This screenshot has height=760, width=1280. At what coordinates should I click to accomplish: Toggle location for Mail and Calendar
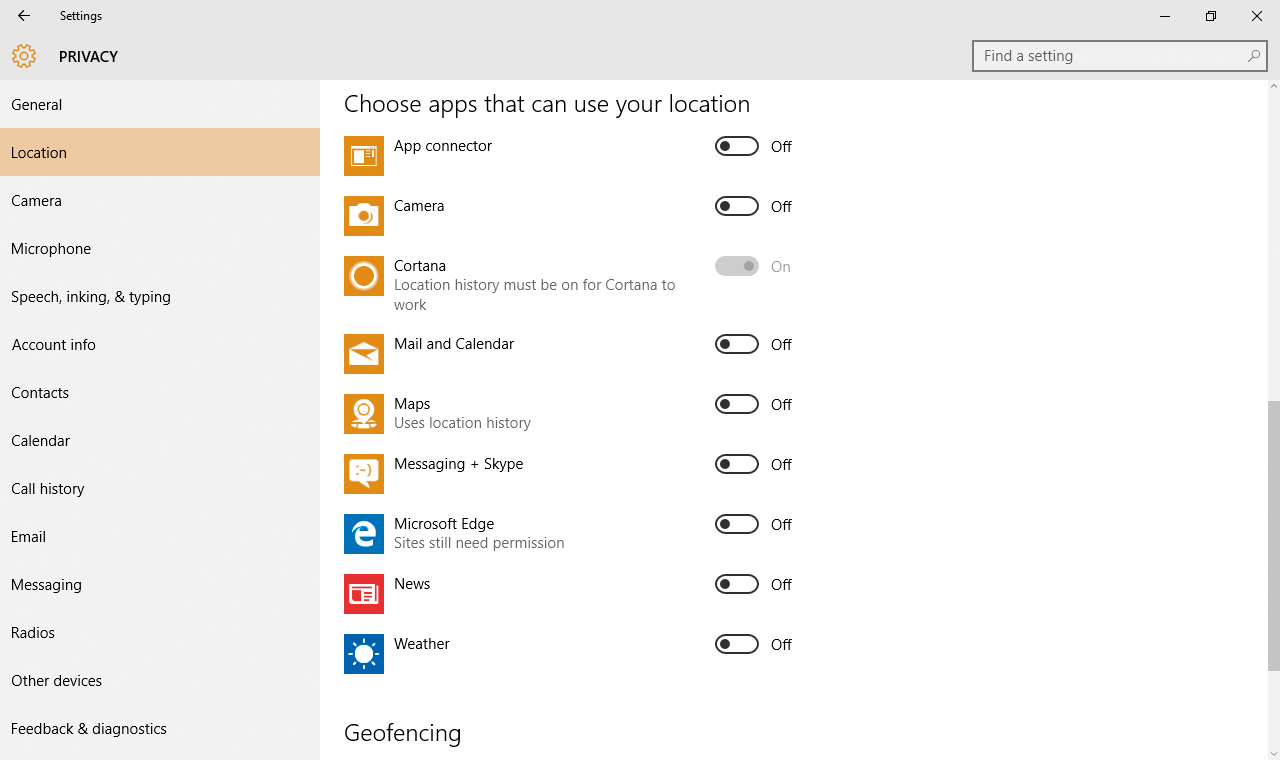coord(737,345)
